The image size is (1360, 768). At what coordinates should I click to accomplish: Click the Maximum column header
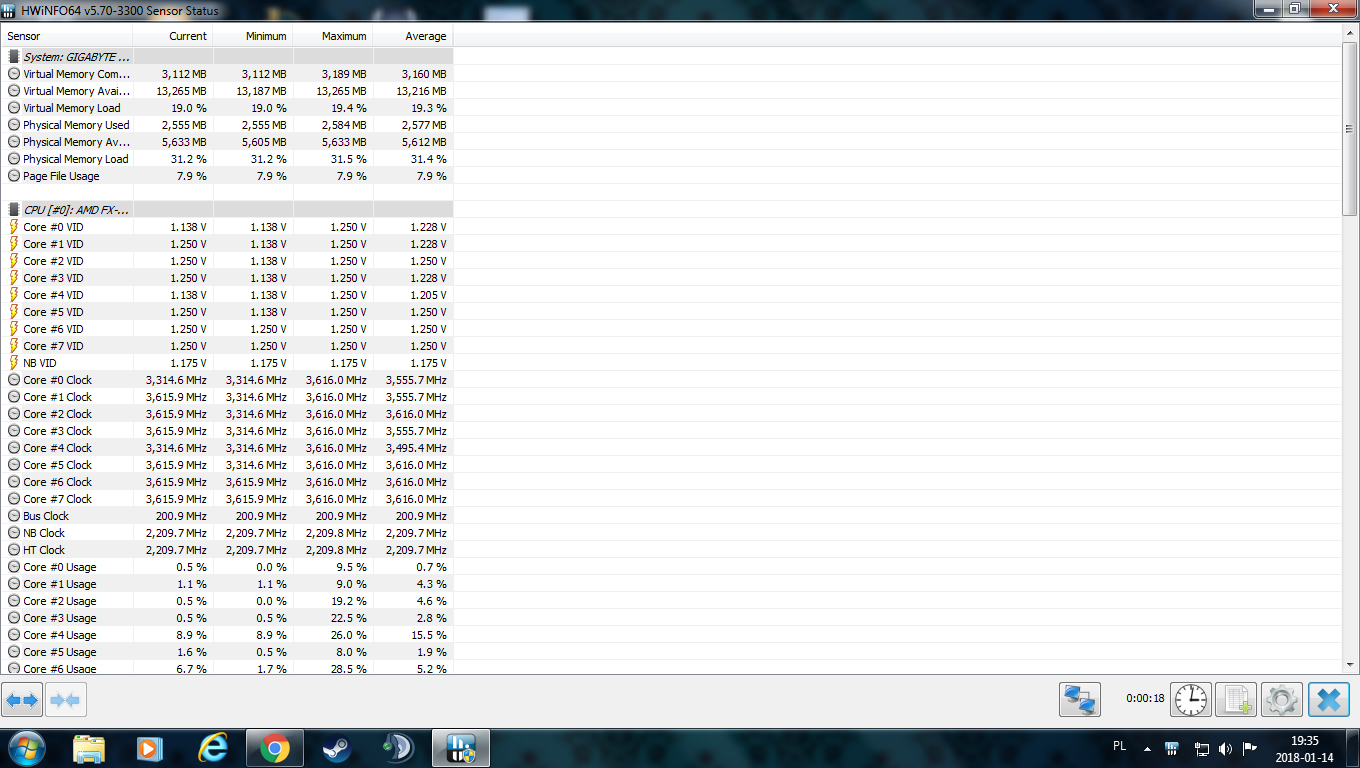point(333,36)
